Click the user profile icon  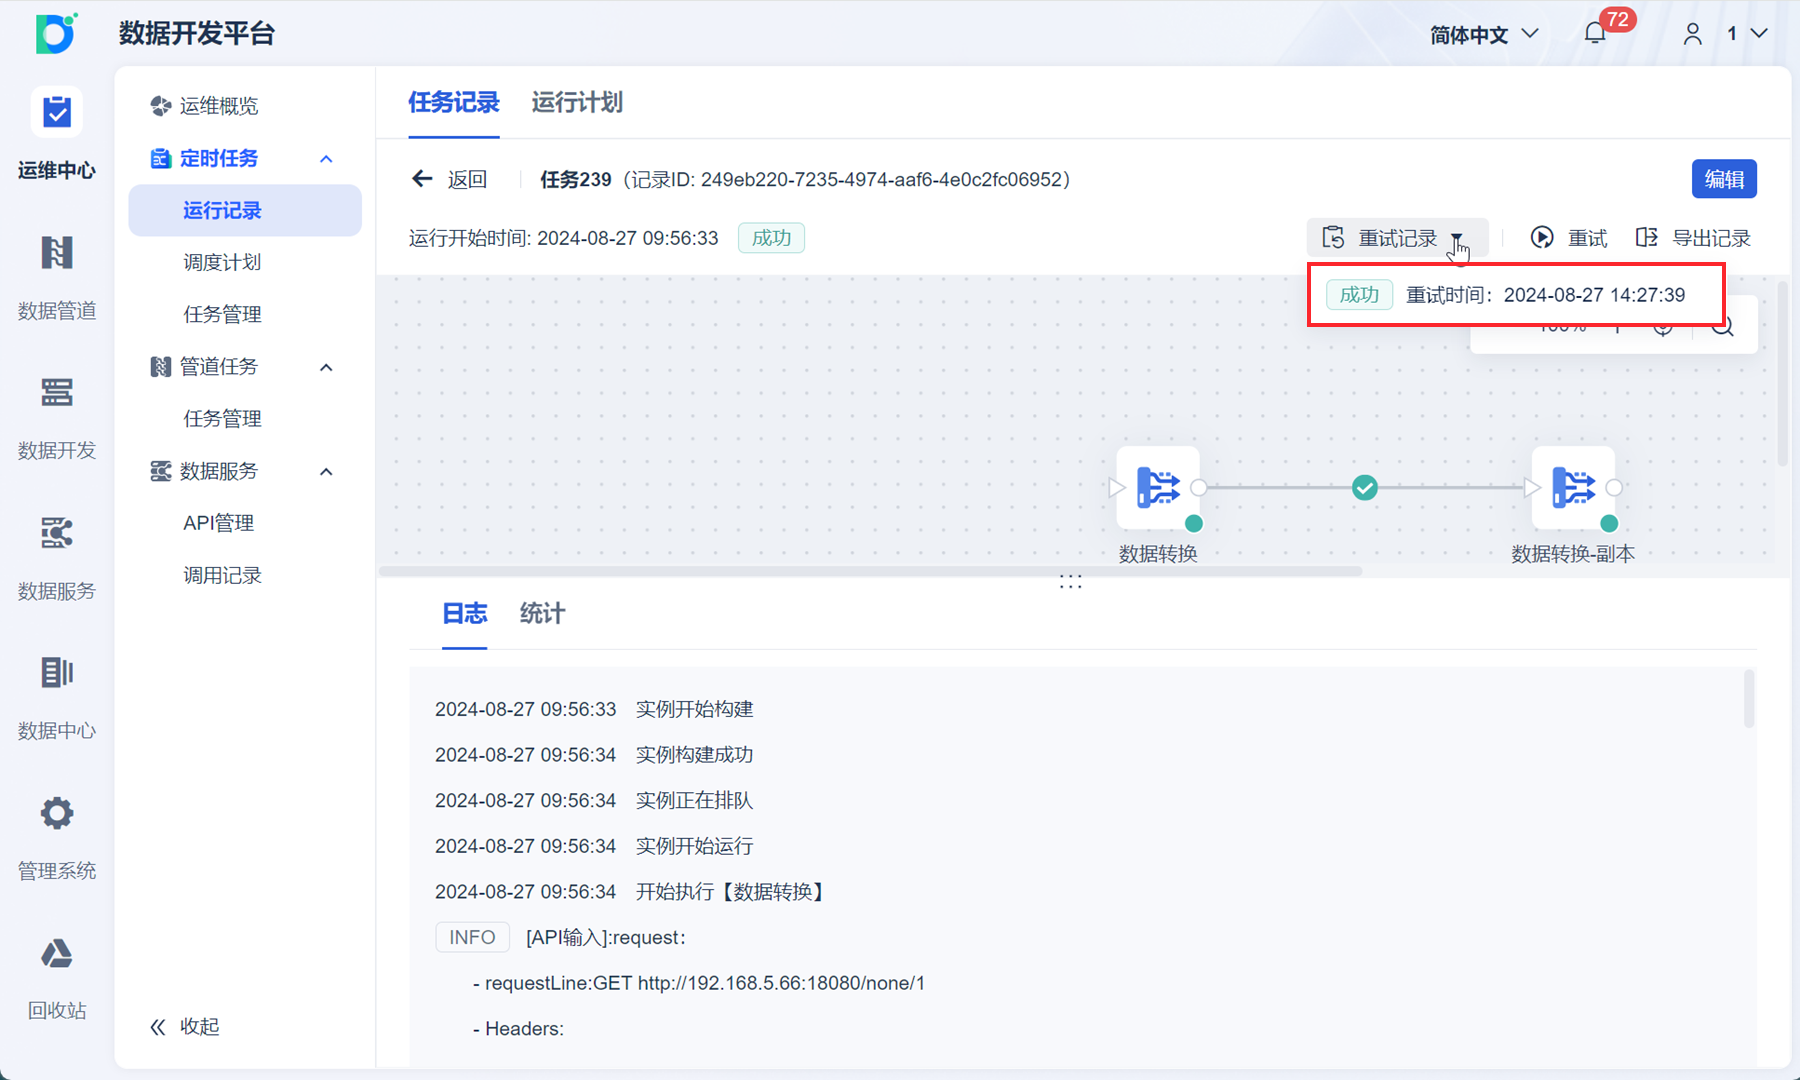pos(1692,34)
